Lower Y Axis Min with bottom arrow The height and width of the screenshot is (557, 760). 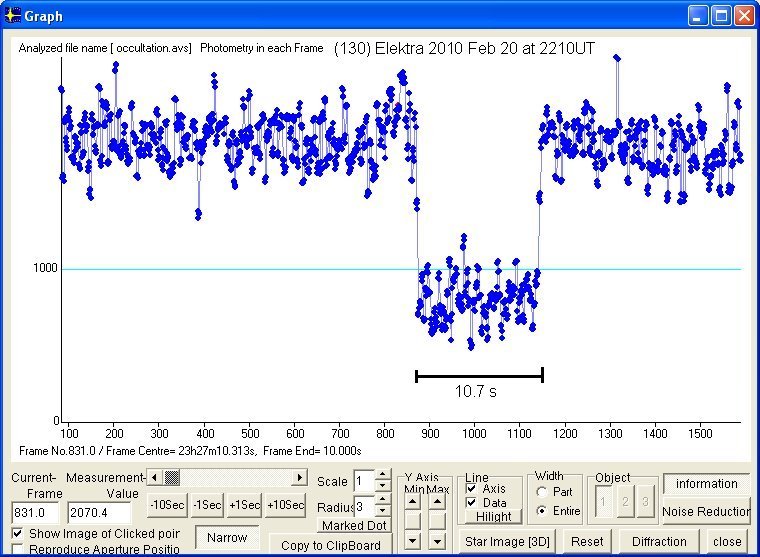[411, 541]
